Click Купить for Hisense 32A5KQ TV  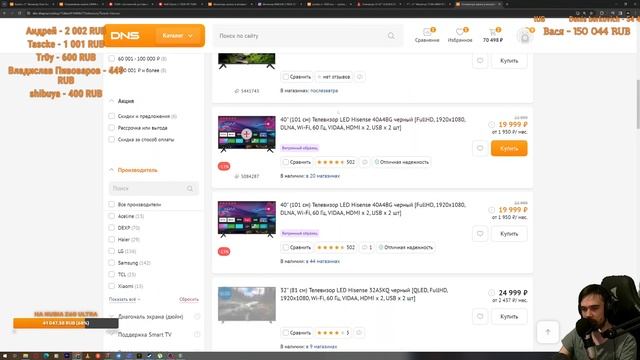tap(509, 316)
